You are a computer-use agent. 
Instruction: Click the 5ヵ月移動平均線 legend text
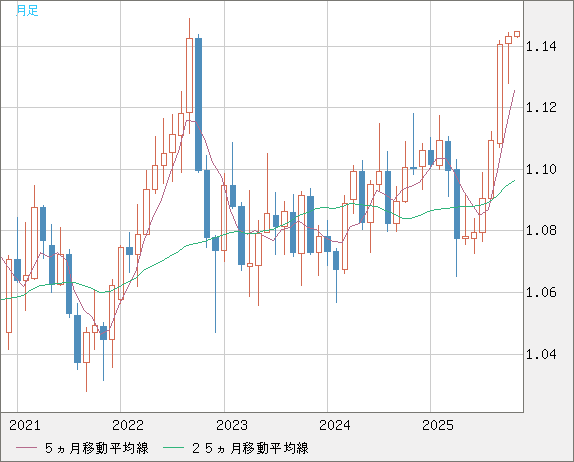click(x=97, y=448)
